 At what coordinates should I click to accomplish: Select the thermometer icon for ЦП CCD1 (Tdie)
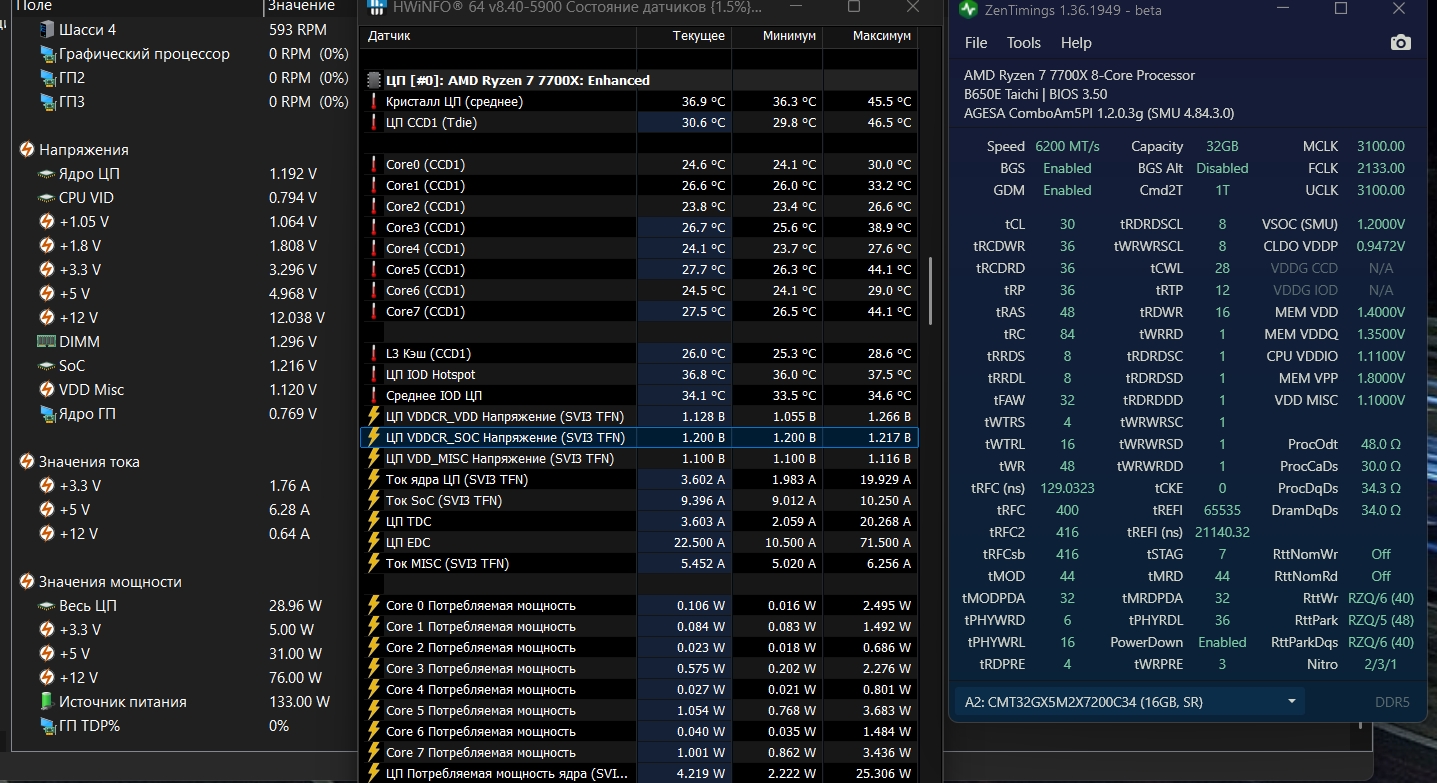pos(374,122)
